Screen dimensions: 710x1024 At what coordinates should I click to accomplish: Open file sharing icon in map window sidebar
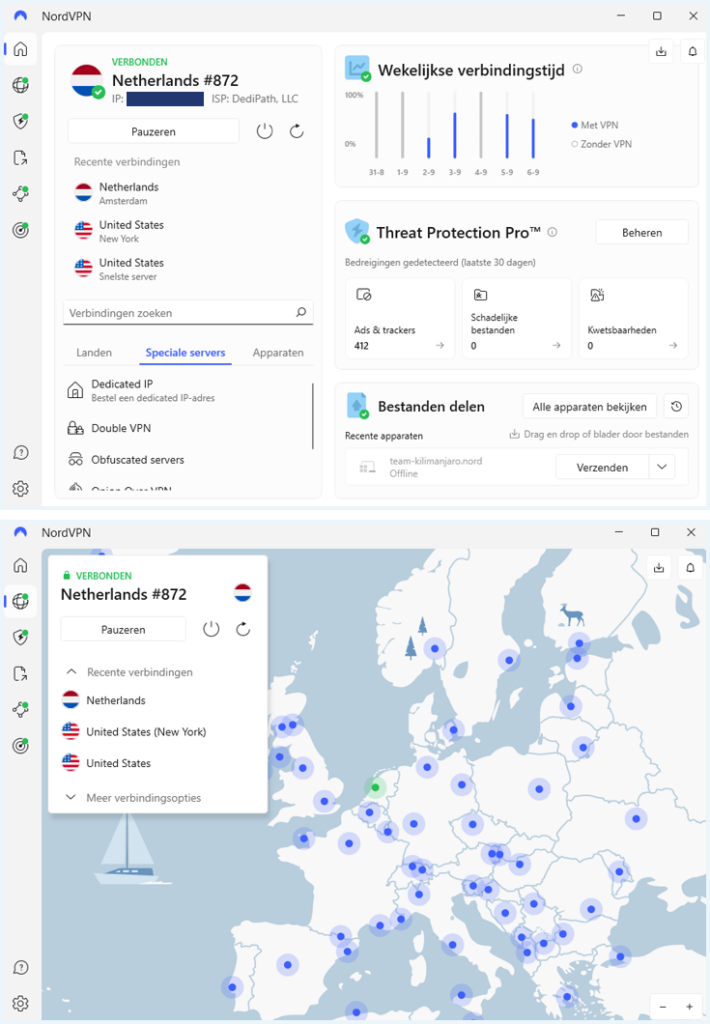point(21,673)
